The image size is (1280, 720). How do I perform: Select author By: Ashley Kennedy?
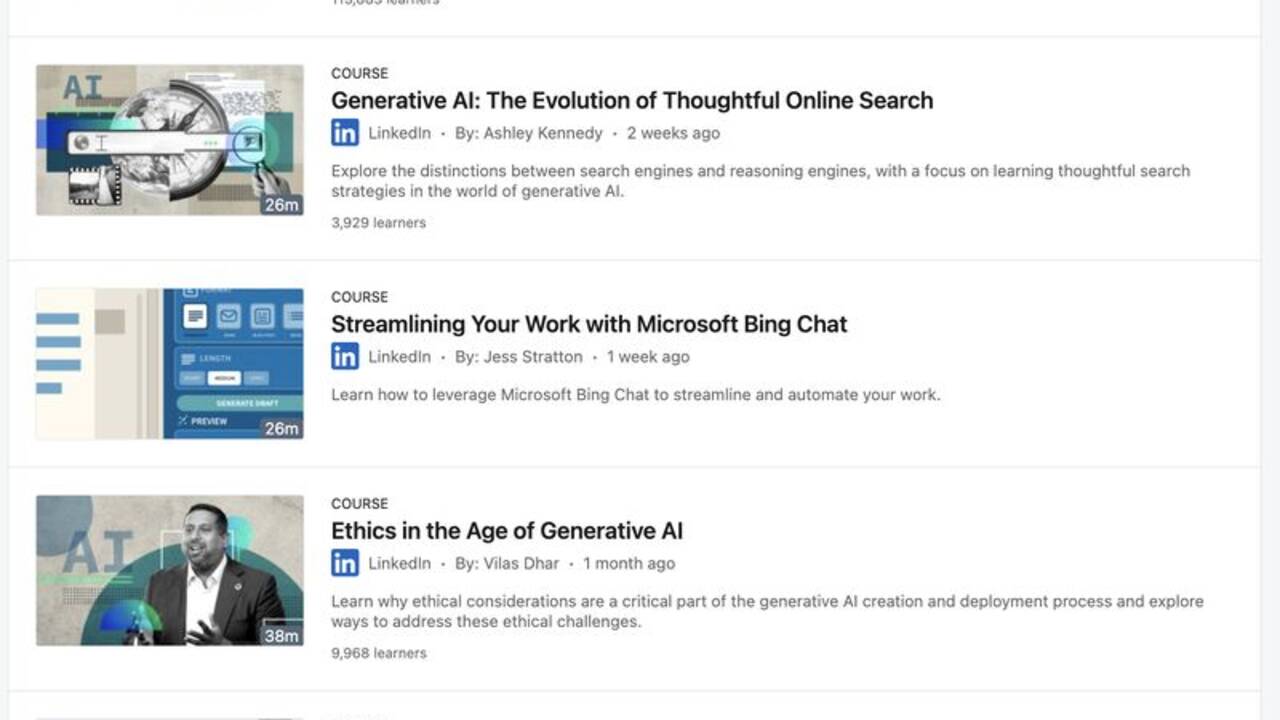(529, 133)
